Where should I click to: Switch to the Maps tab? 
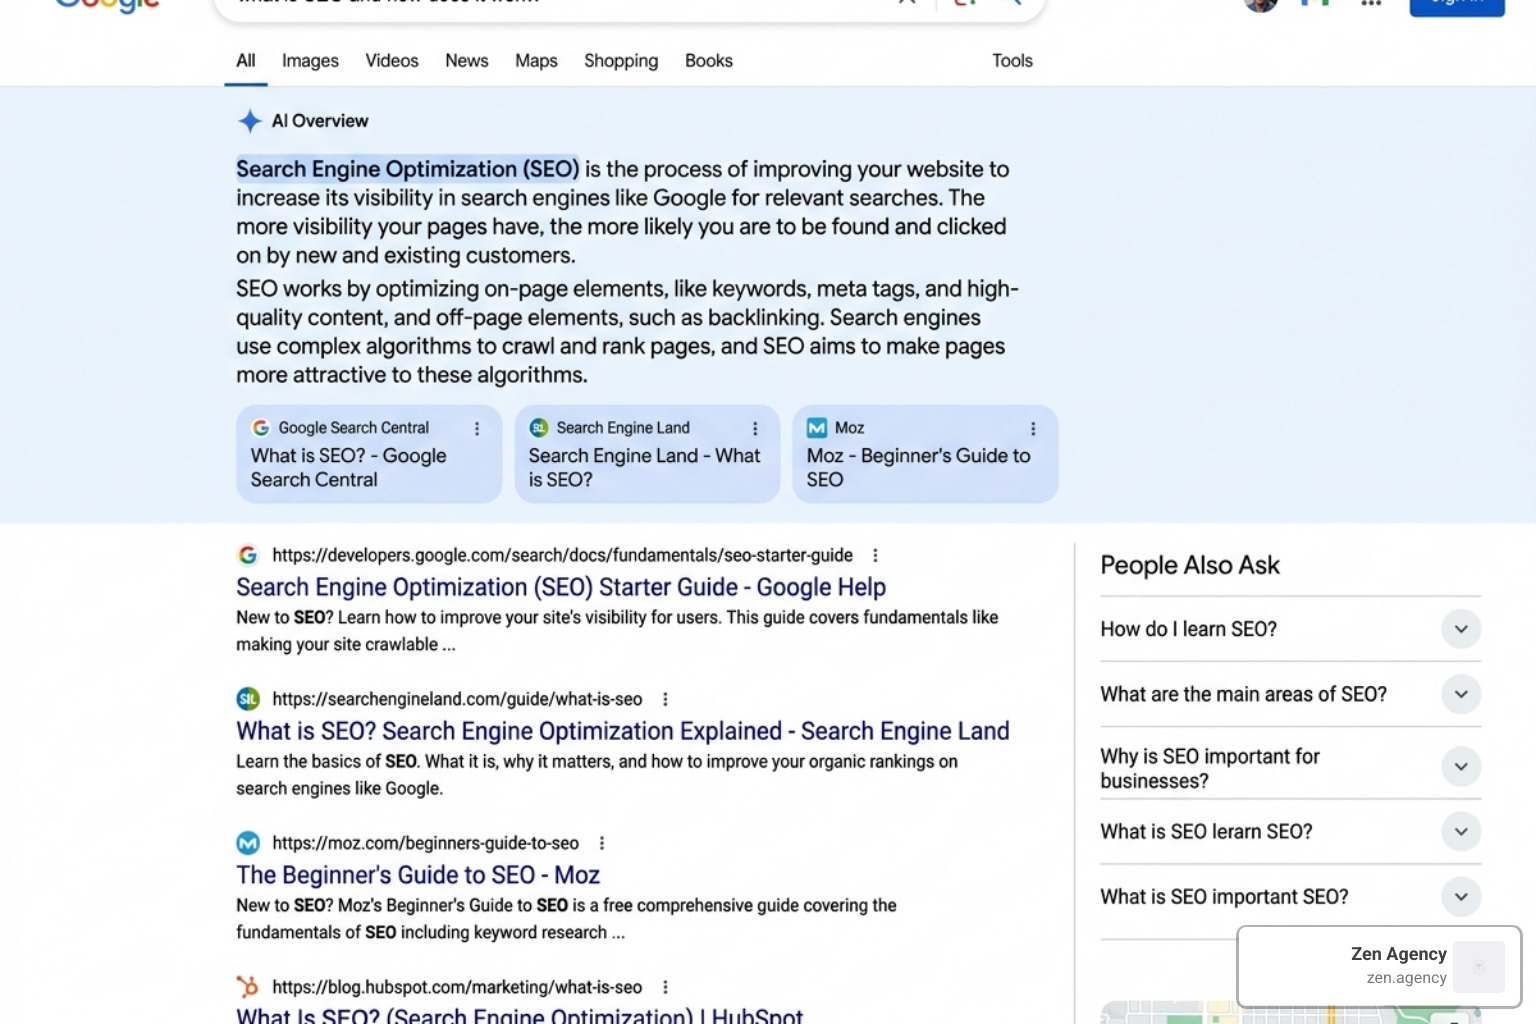point(536,61)
